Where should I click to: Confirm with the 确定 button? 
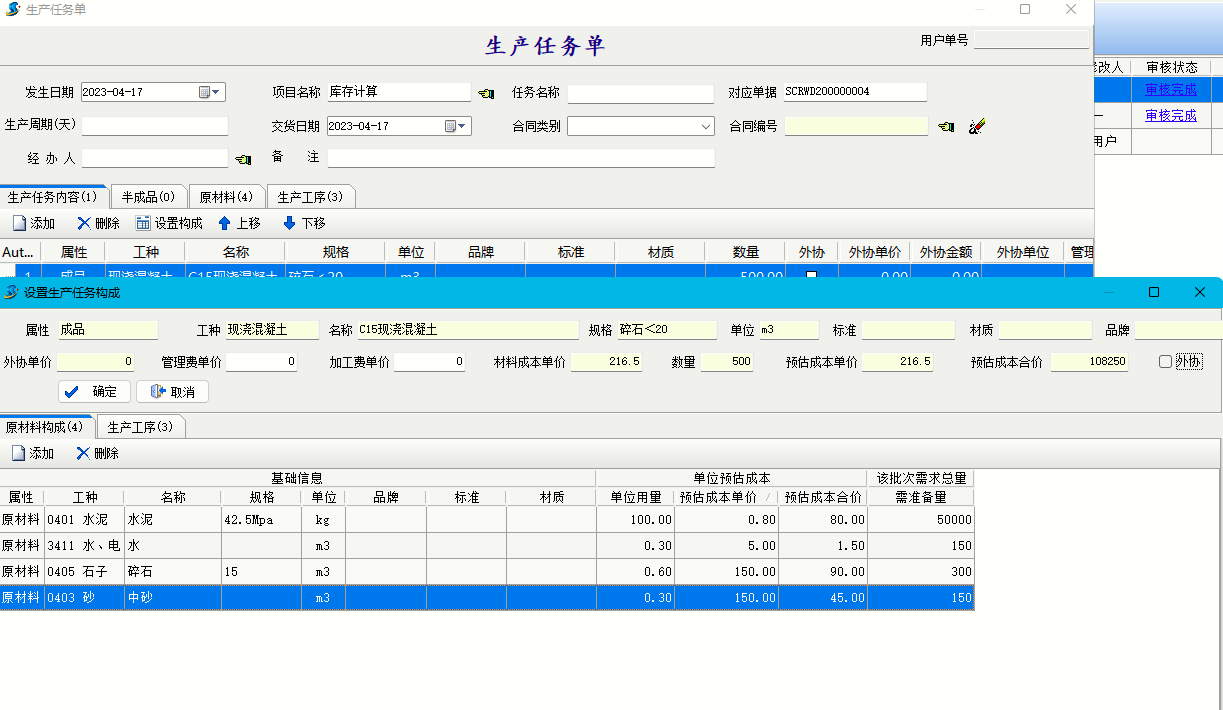click(94, 391)
